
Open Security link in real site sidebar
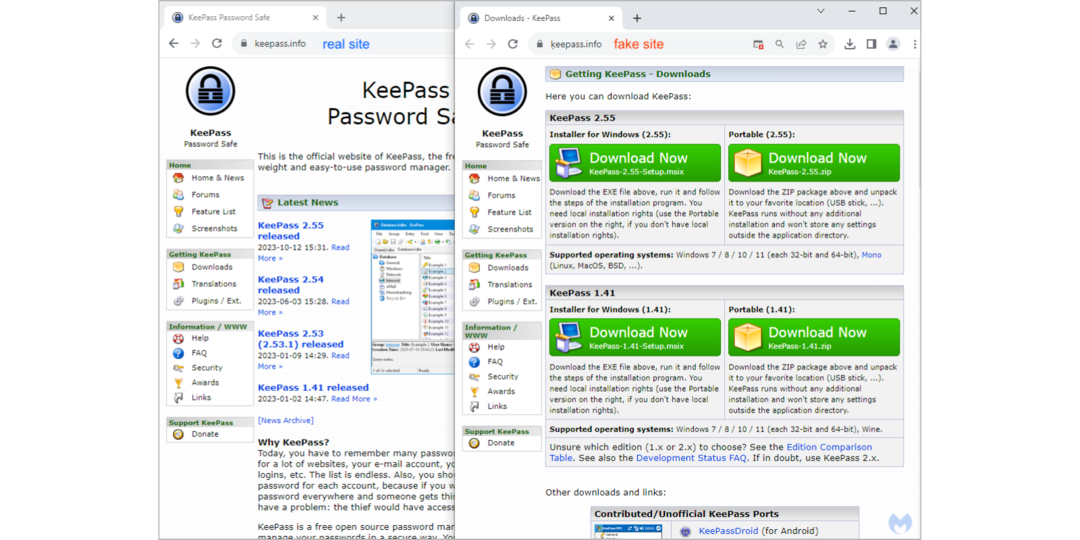pos(207,368)
